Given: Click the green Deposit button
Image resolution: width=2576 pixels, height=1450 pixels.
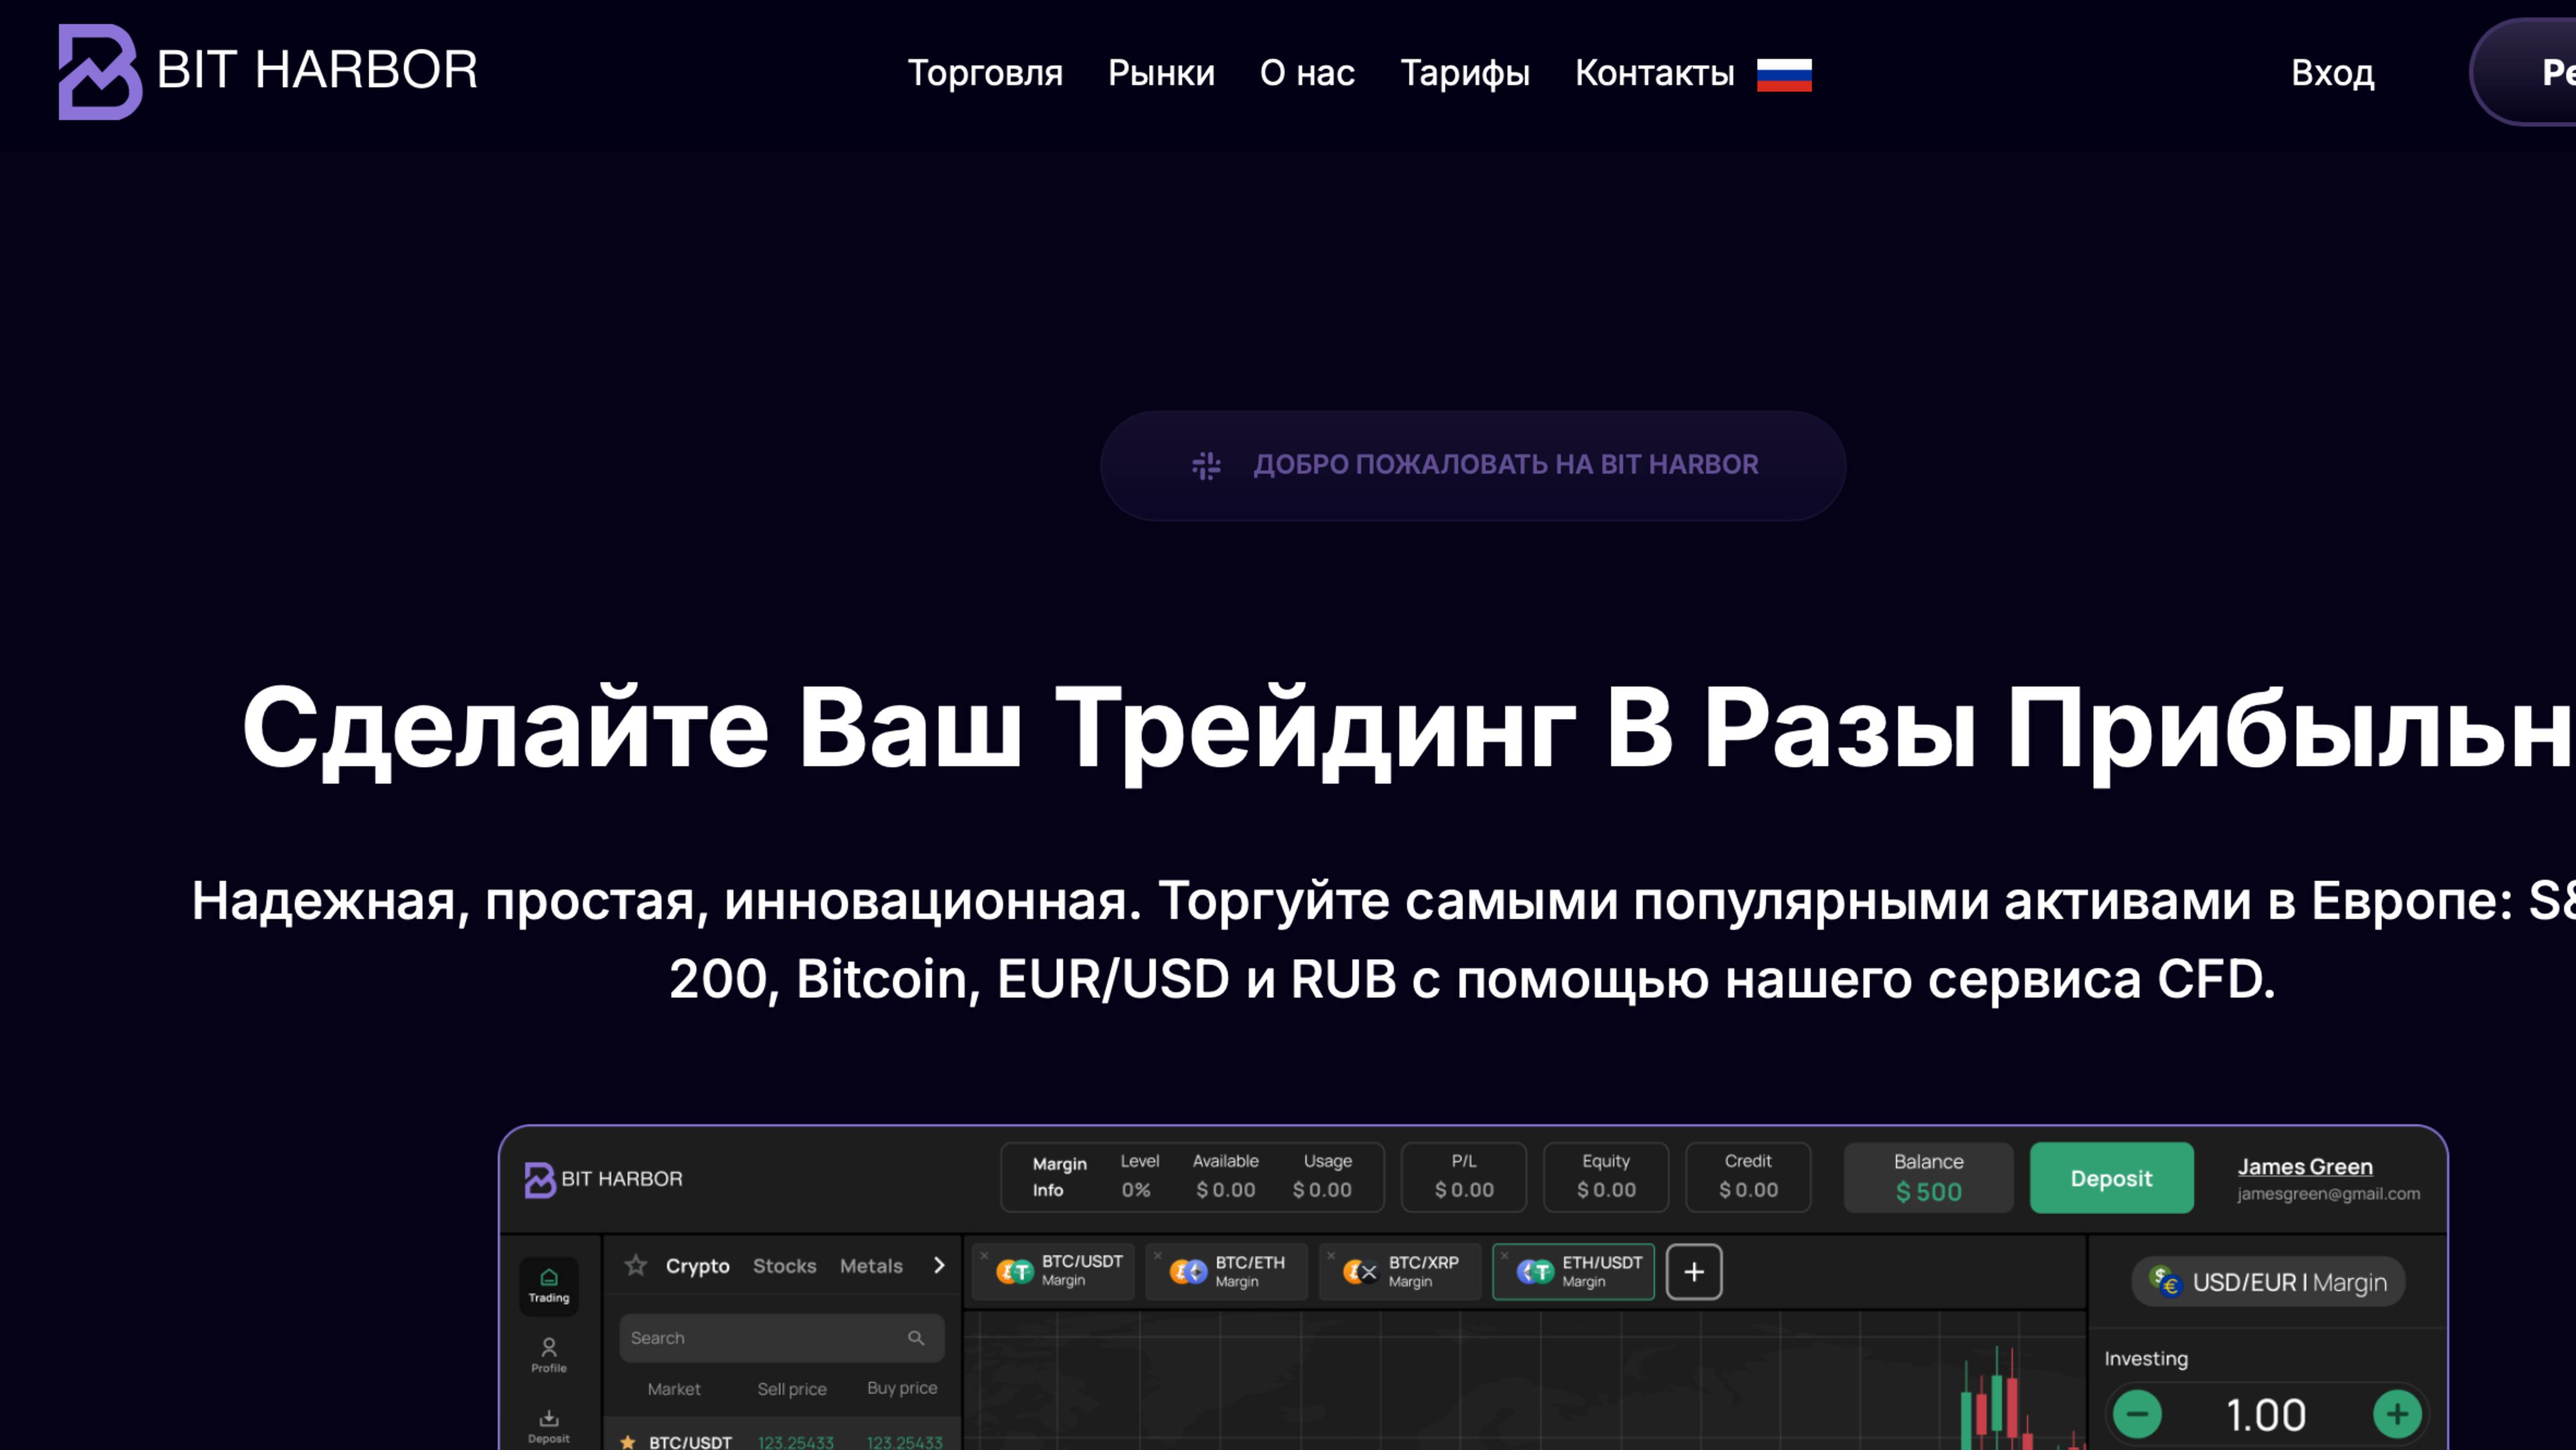Looking at the screenshot, I should (x=2111, y=1178).
